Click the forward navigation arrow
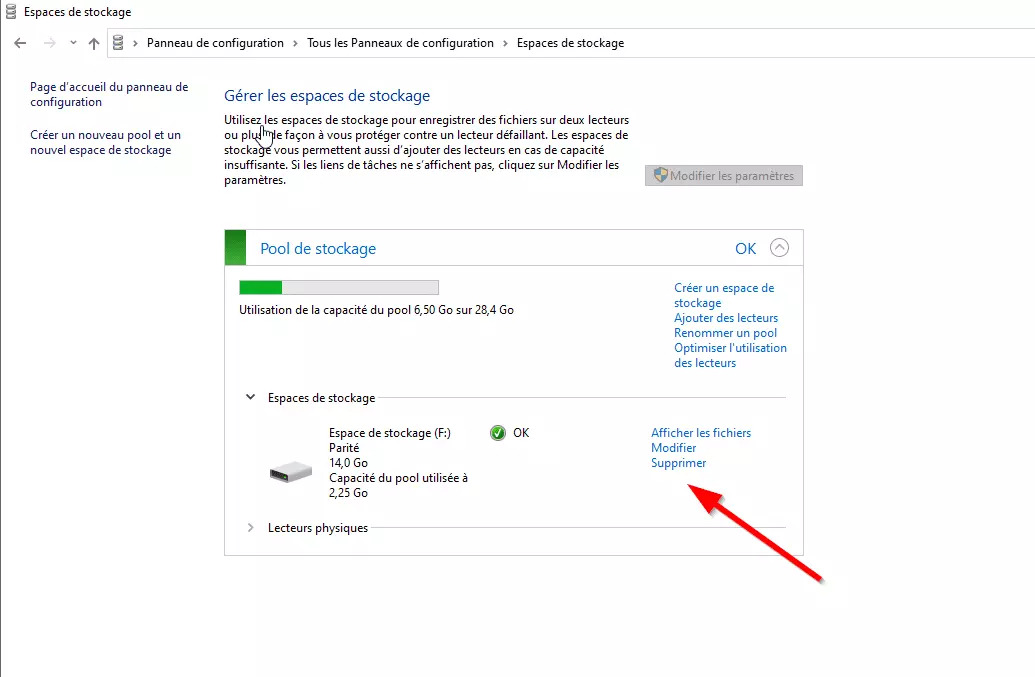1035x677 pixels. 48,43
